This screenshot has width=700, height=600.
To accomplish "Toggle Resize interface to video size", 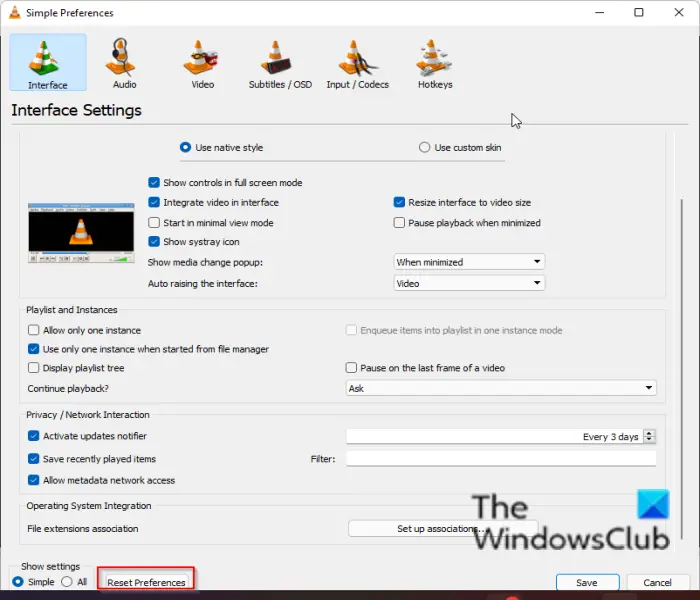I will pyautogui.click(x=399, y=202).
